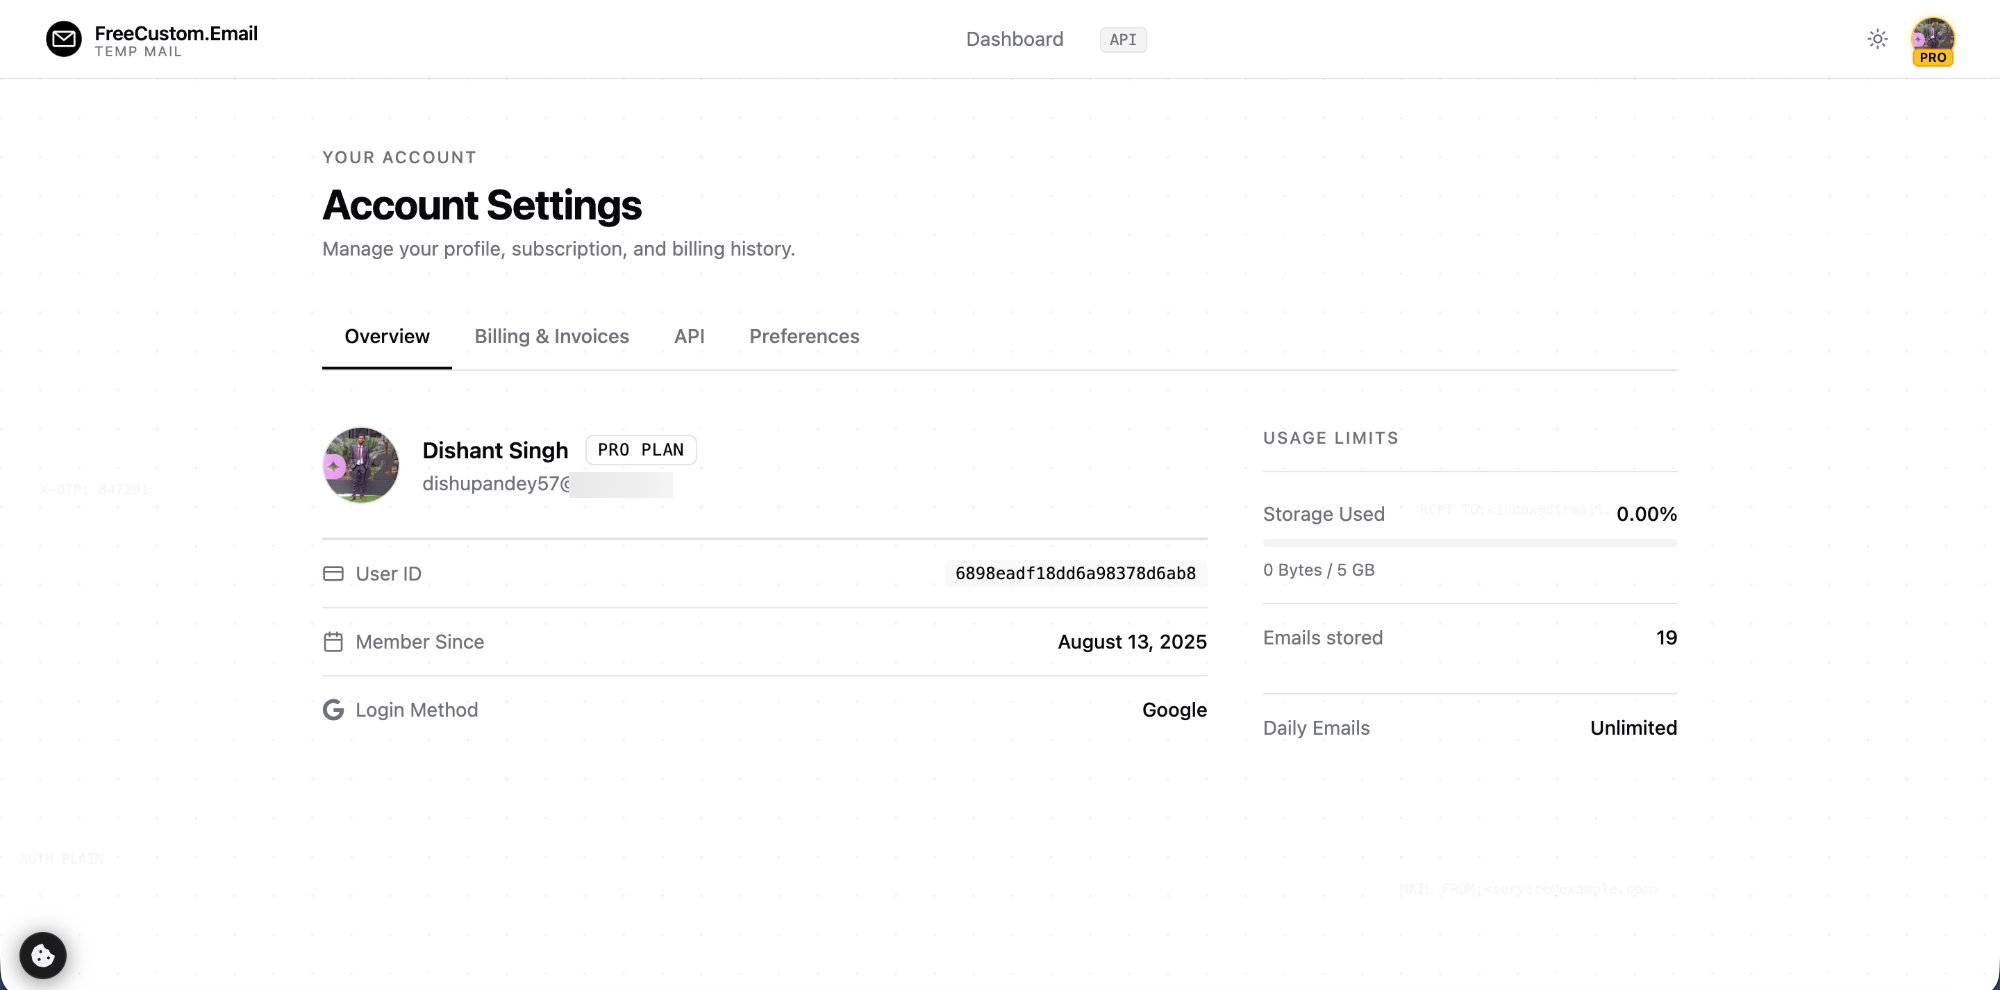Click the FreeCustom.Email brand name
Image resolution: width=2000 pixels, height=990 pixels.
pos(176,33)
